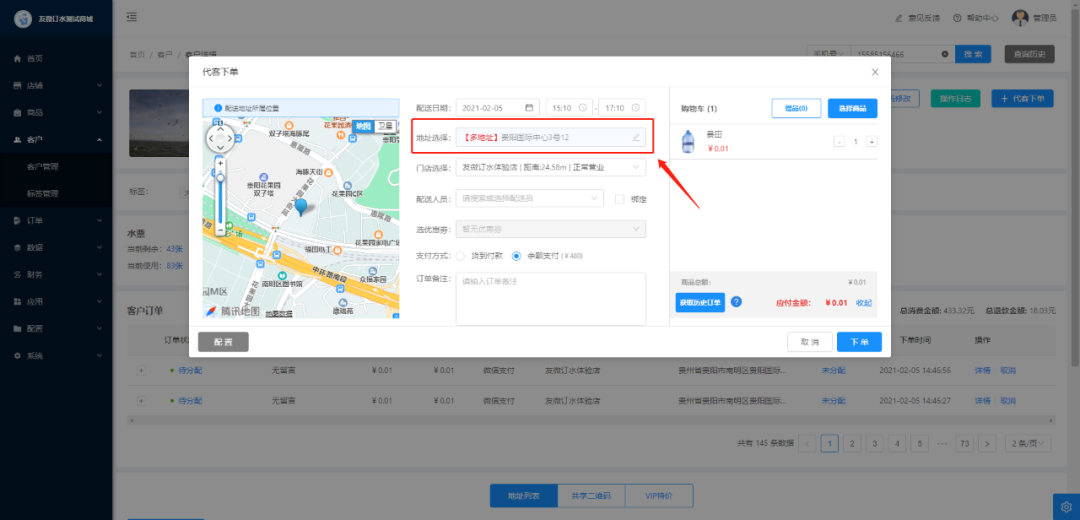Open 首页 home in the sidebar
1080x520 pixels.
pyautogui.click(x=56, y=59)
